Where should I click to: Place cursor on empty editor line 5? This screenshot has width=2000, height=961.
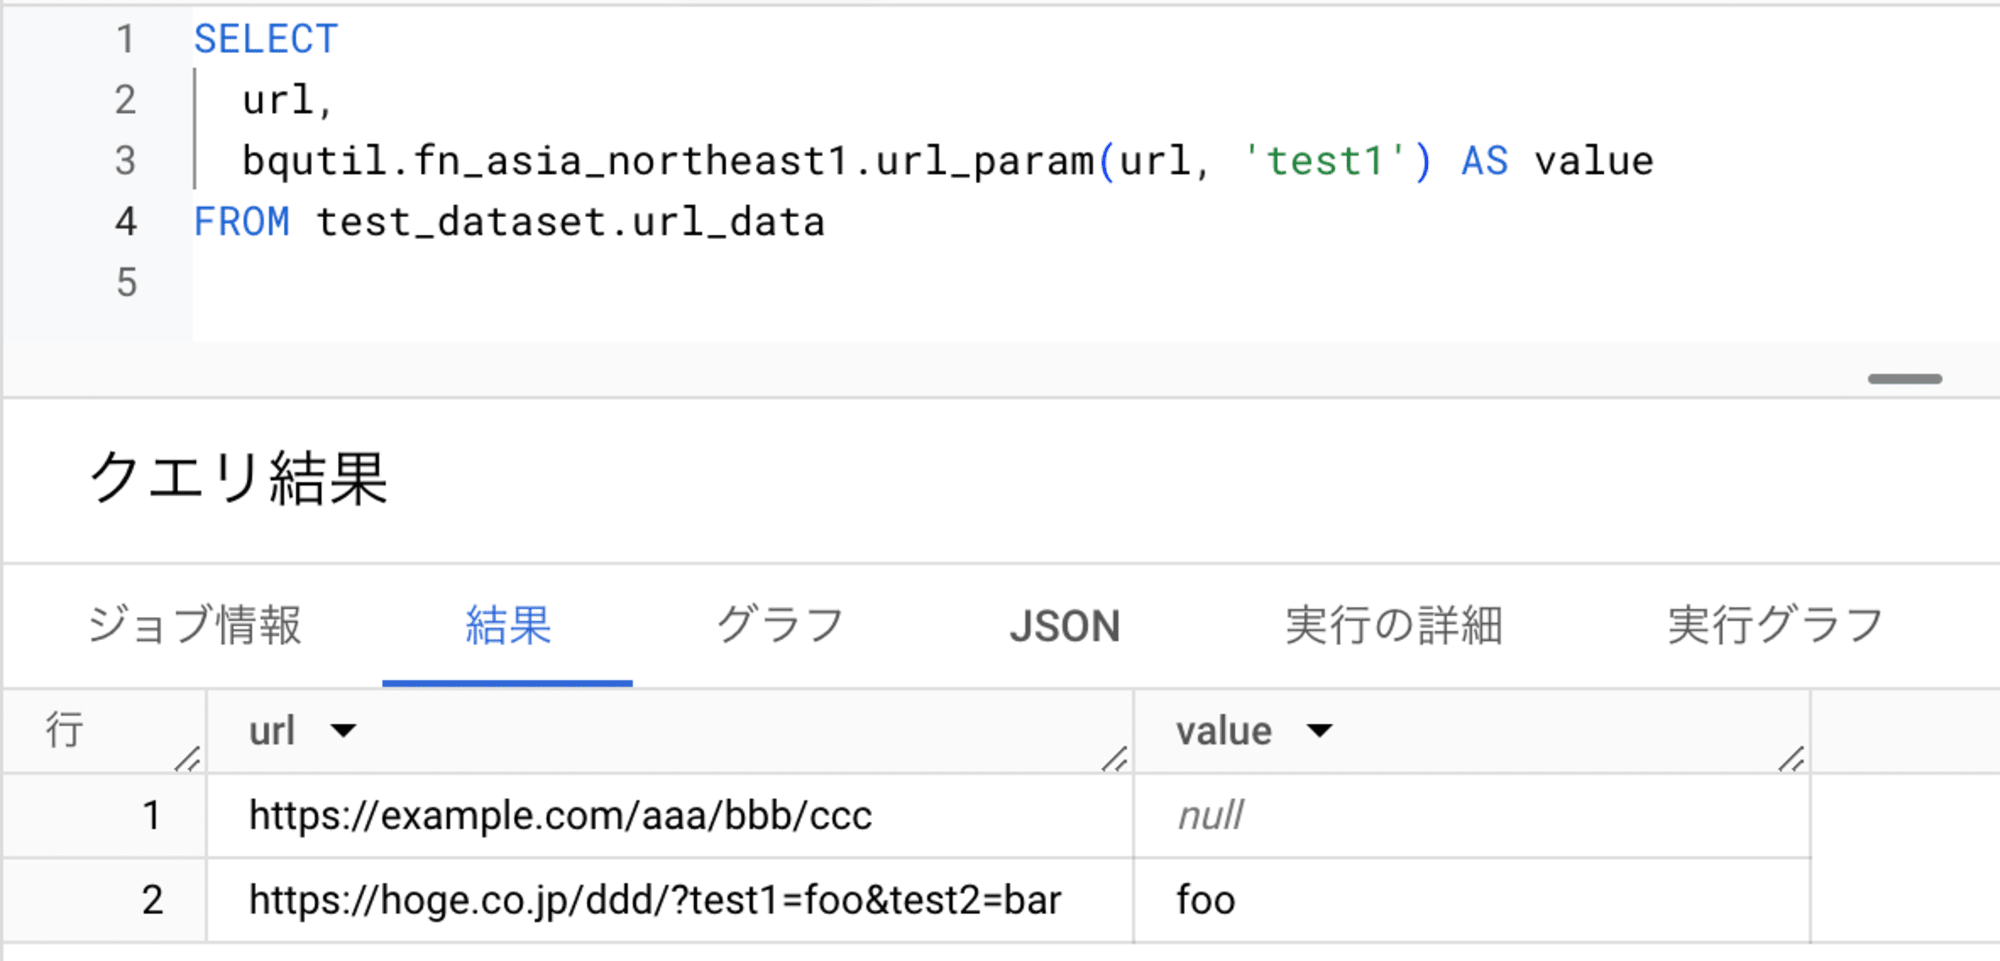(x=1095, y=283)
